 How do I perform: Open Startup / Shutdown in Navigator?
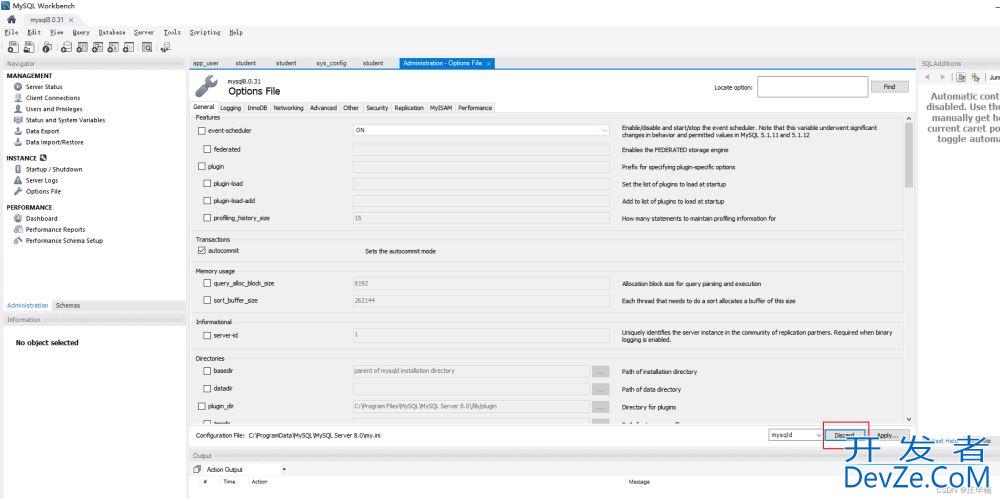54,170
